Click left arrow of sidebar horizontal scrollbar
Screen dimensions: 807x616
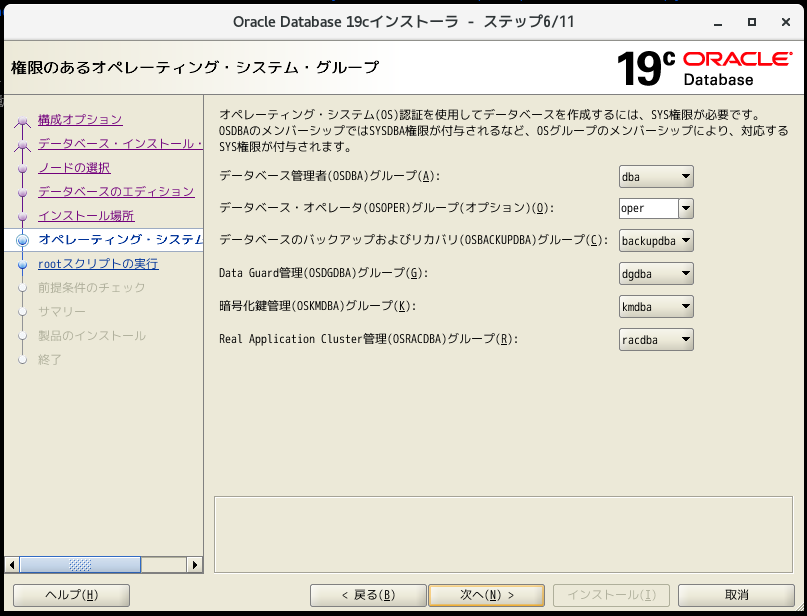(12, 565)
